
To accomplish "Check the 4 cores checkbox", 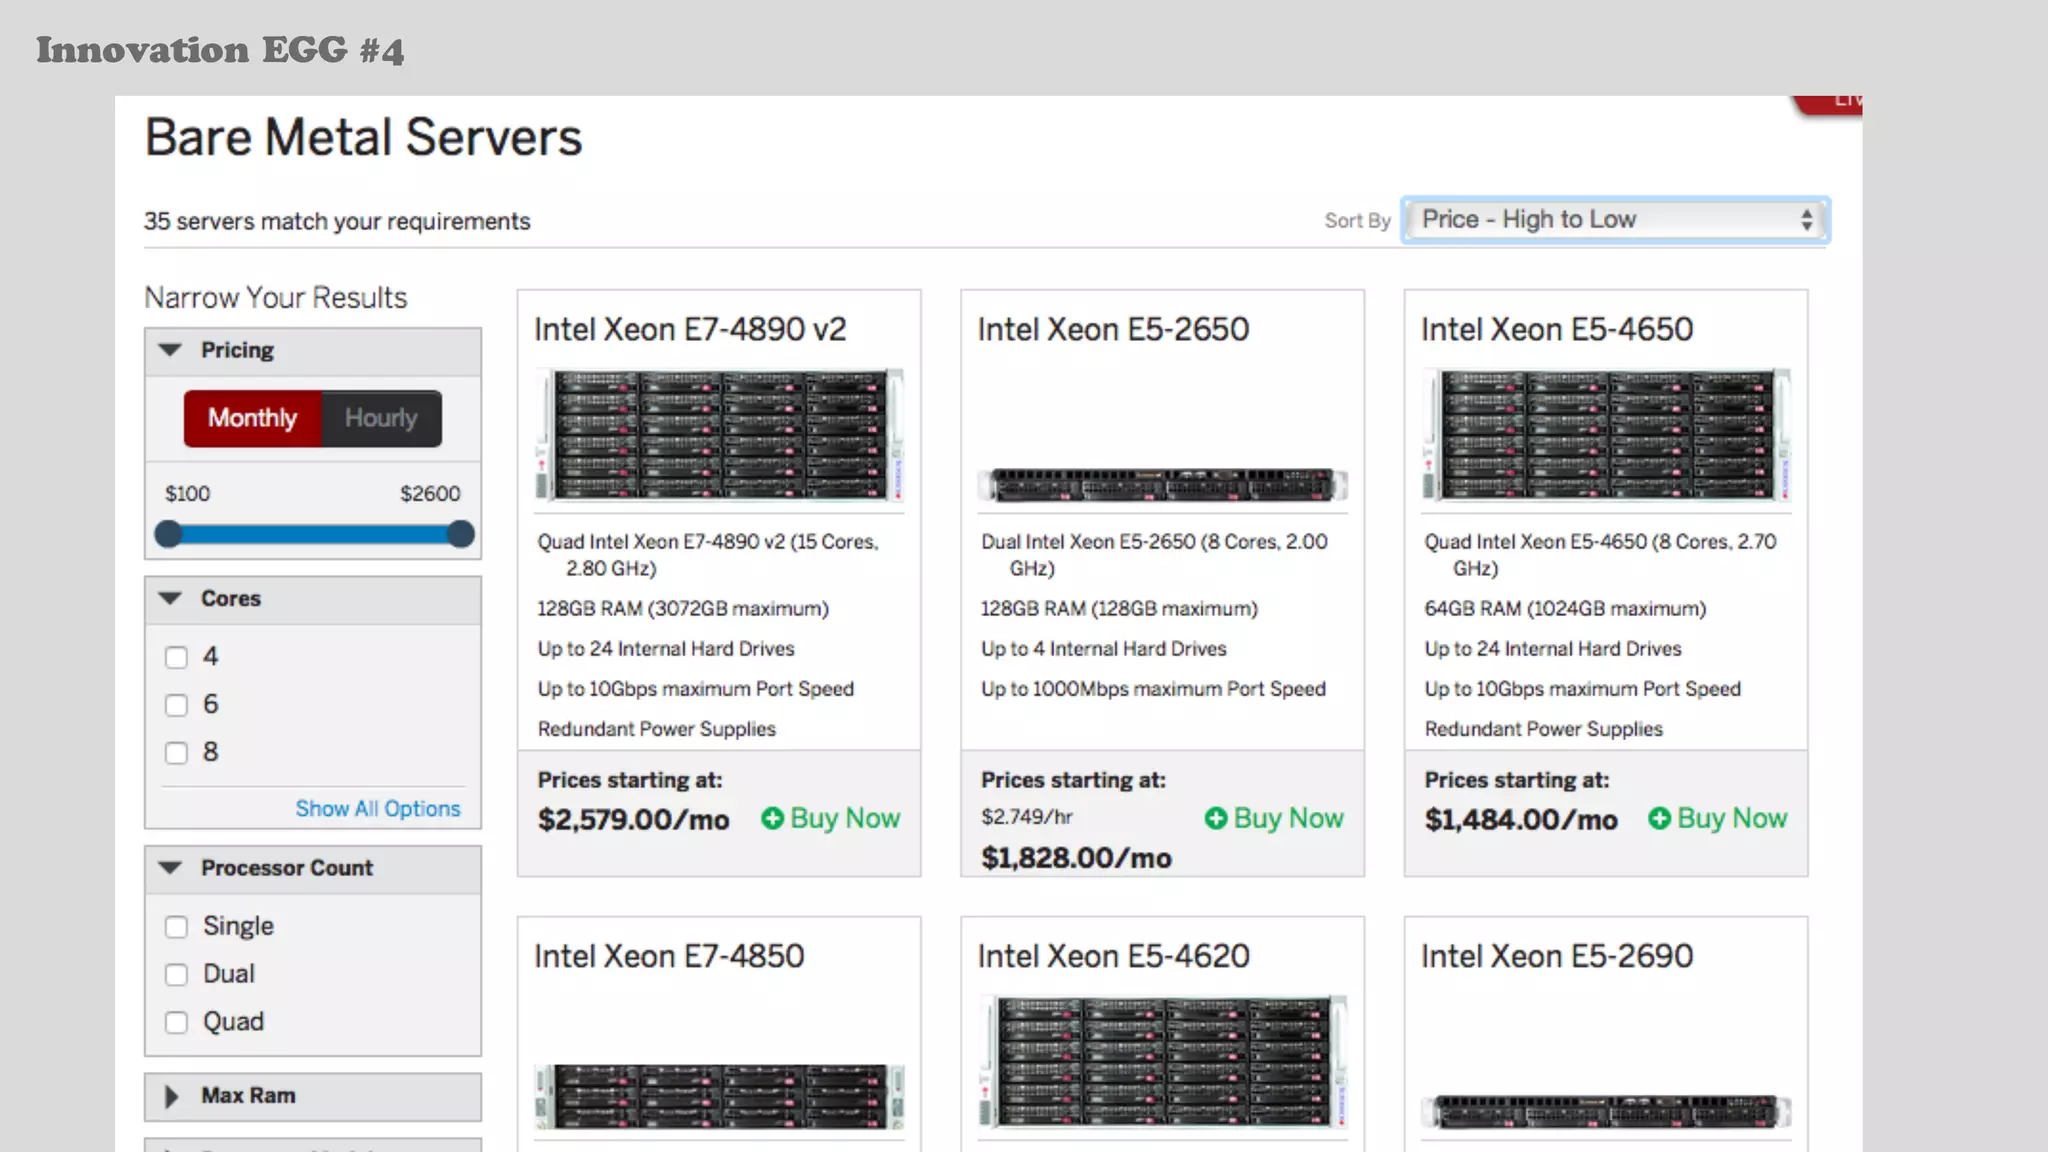I will 177,658.
